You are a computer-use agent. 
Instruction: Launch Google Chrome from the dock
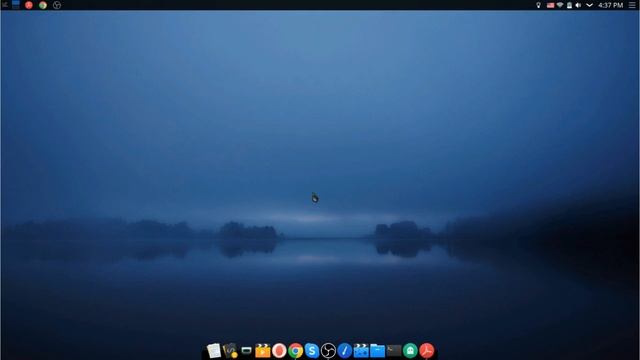click(296, 351)
